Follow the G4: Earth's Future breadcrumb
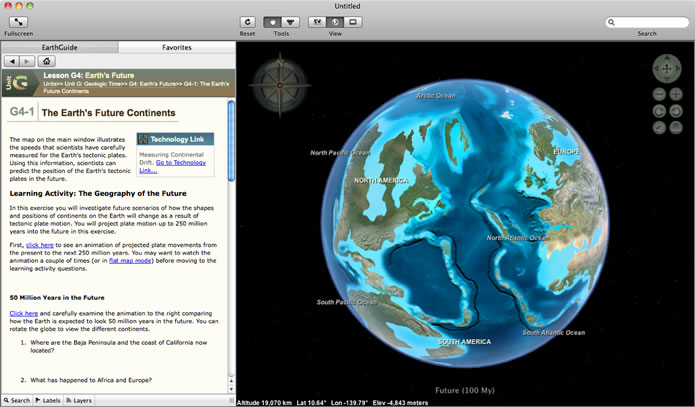 (x=153, y=84)
